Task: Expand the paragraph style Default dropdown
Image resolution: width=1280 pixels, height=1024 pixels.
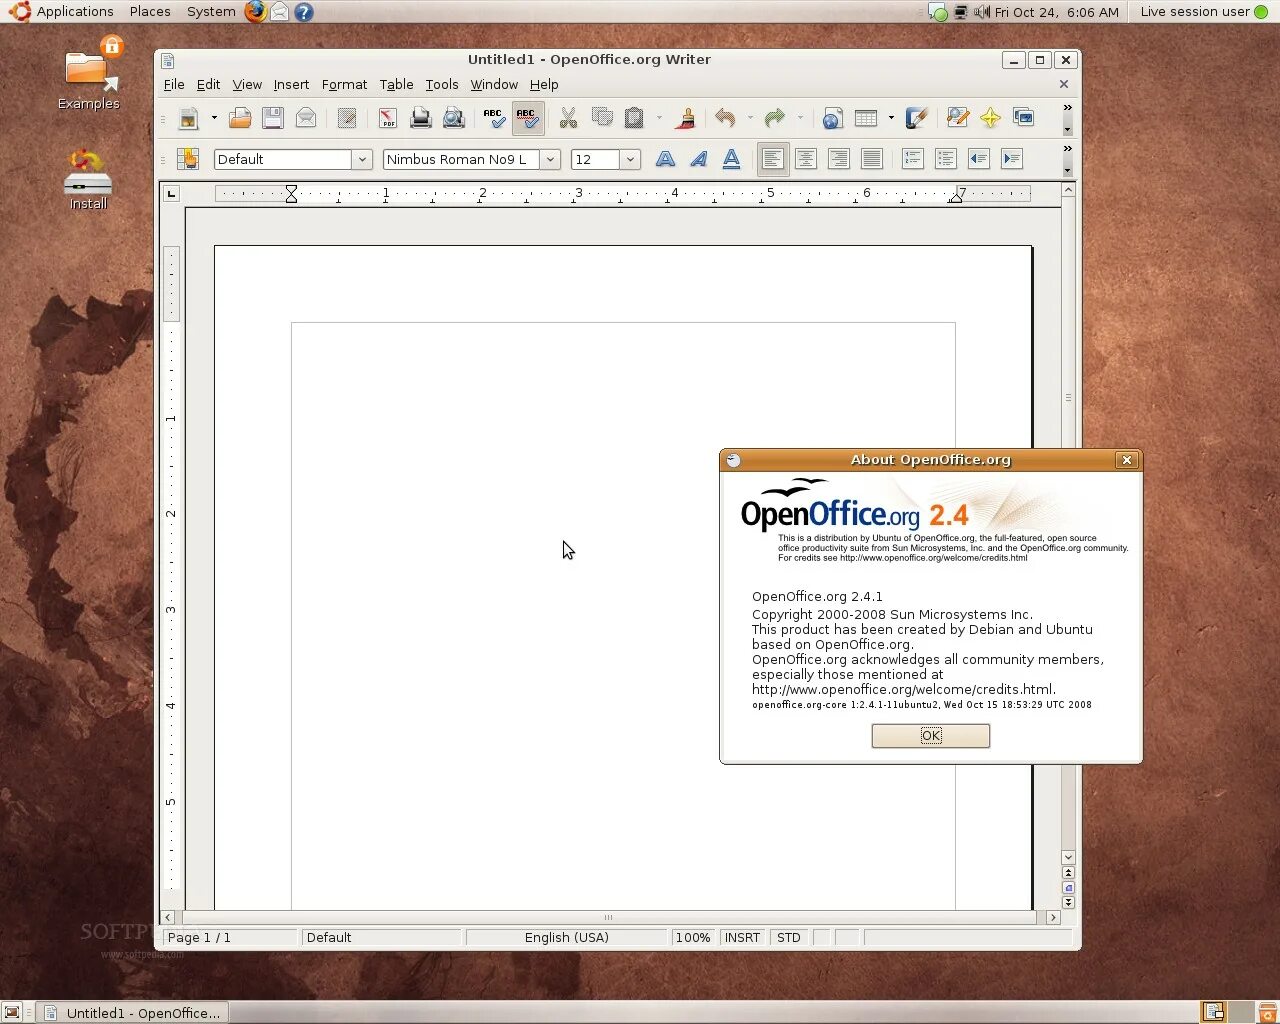Action: 362,159
